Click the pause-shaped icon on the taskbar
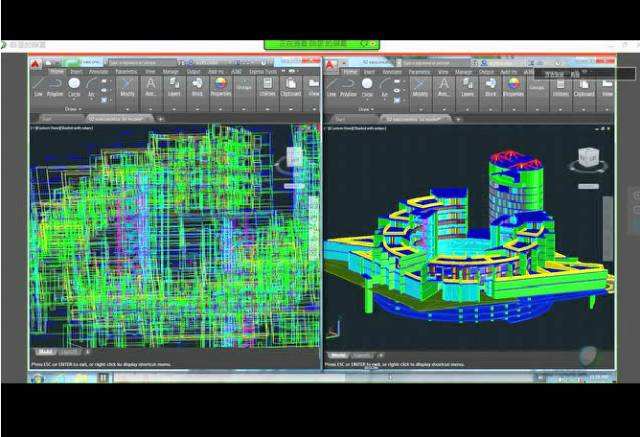Screen dimensions: 640x437 [x=103, y=378]
